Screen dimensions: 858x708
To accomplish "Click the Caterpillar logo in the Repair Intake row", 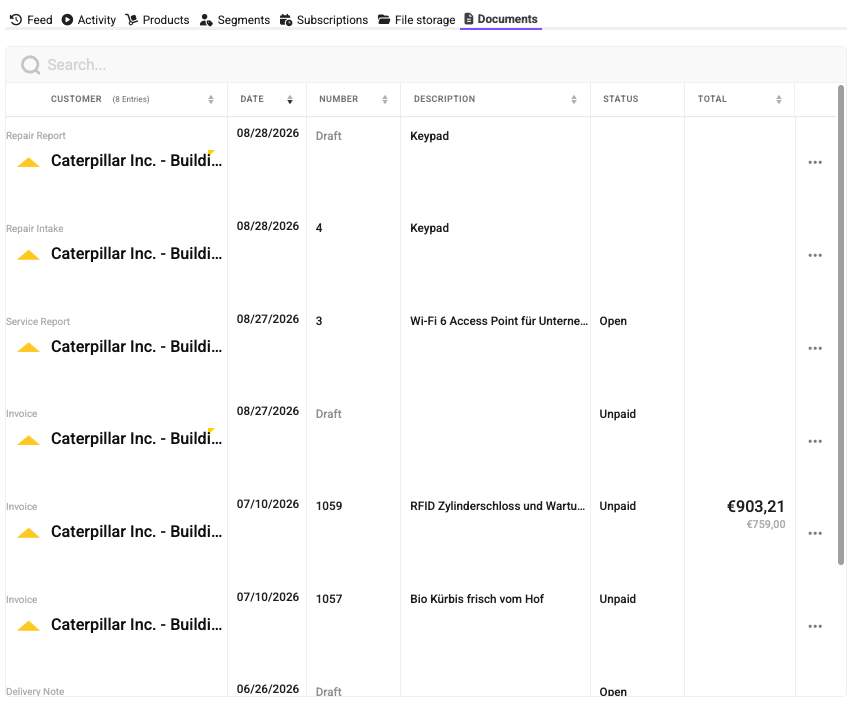I will coord(28,255).
